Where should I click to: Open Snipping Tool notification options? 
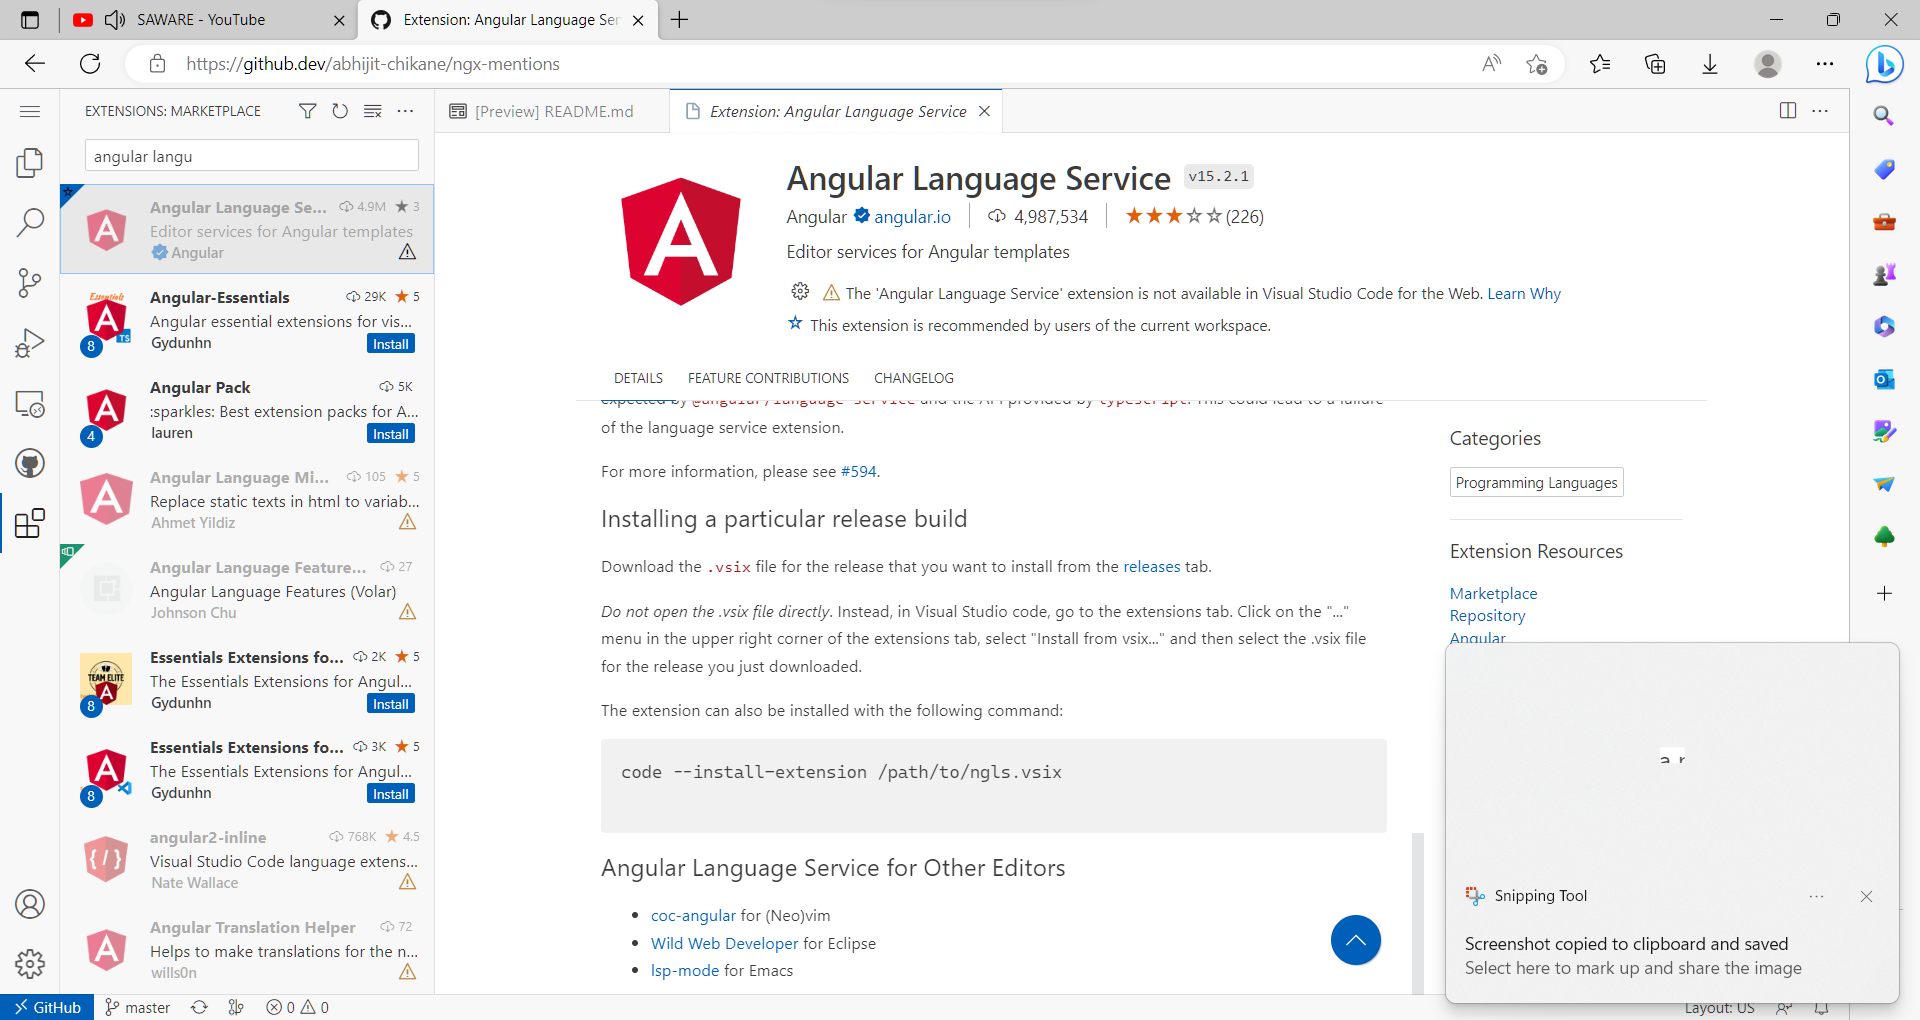(x=1817, y=896)
